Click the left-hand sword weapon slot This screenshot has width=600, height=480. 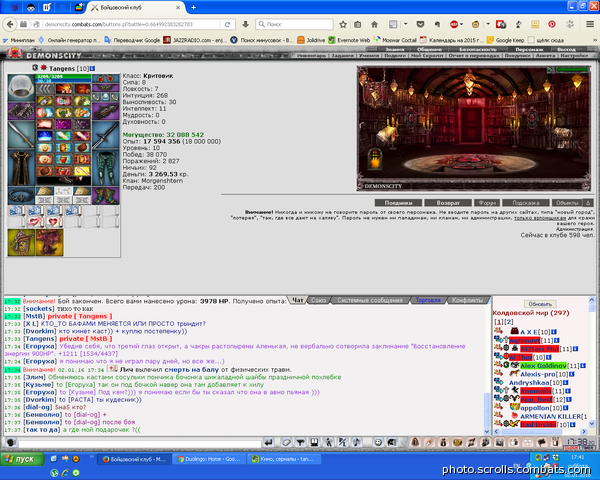21,135
